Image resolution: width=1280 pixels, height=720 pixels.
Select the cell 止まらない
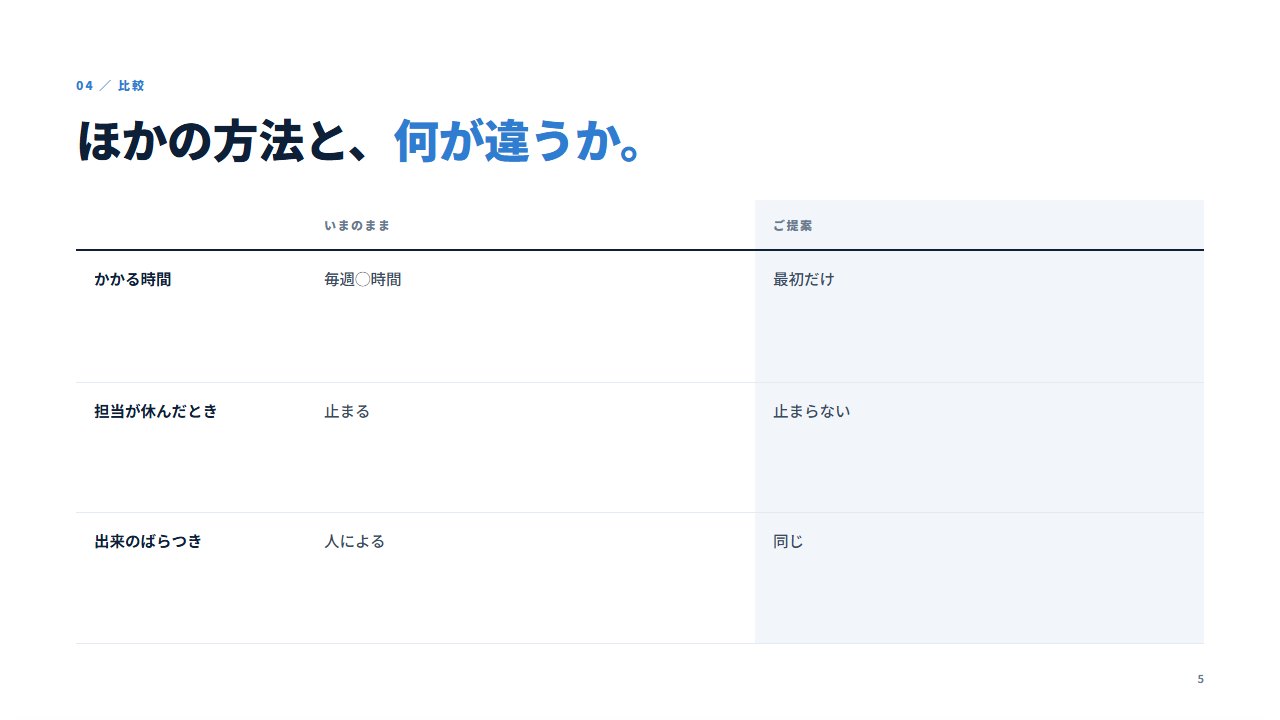pyautogui.click(x=811, y=411)
